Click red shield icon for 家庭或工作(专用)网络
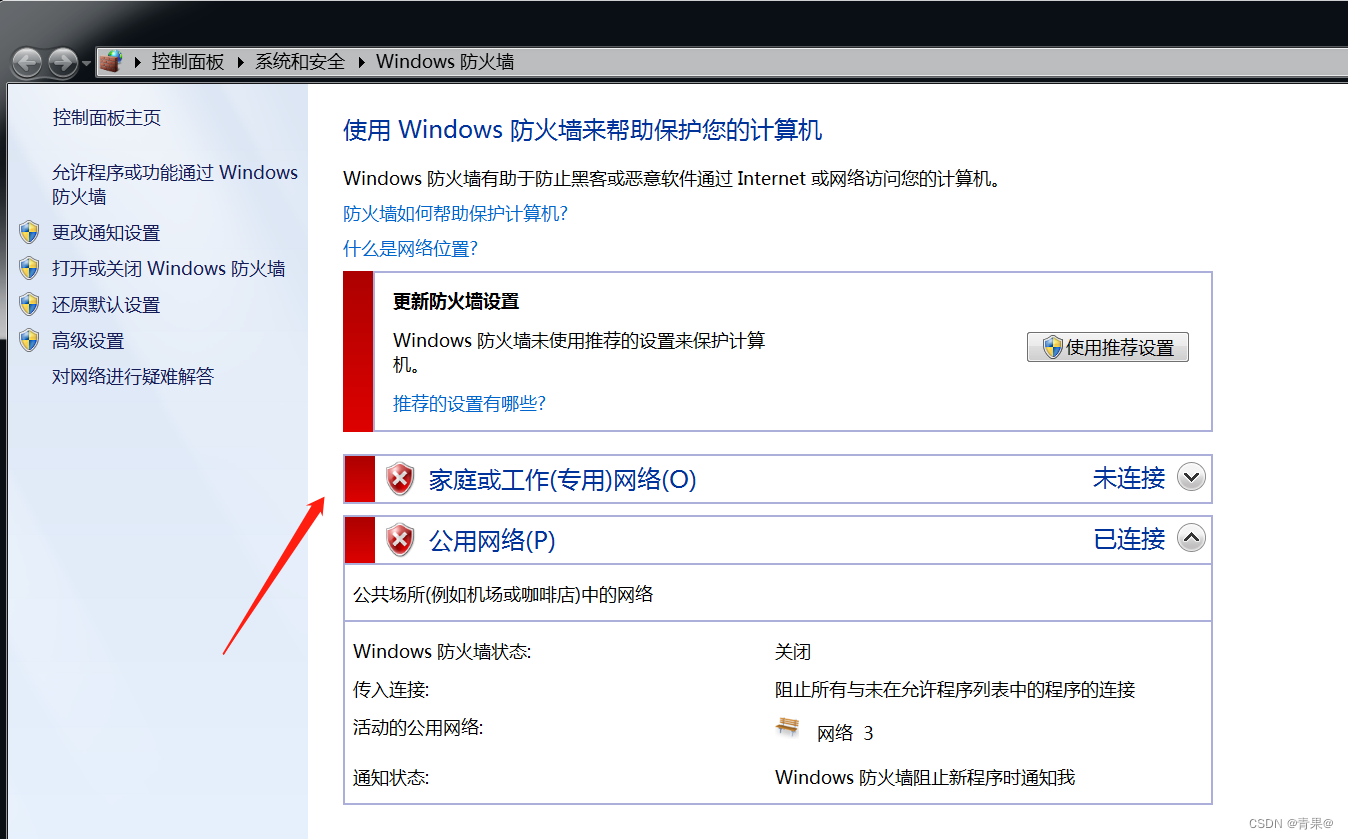The image size is (1348, 839). [x=400, y=479]
